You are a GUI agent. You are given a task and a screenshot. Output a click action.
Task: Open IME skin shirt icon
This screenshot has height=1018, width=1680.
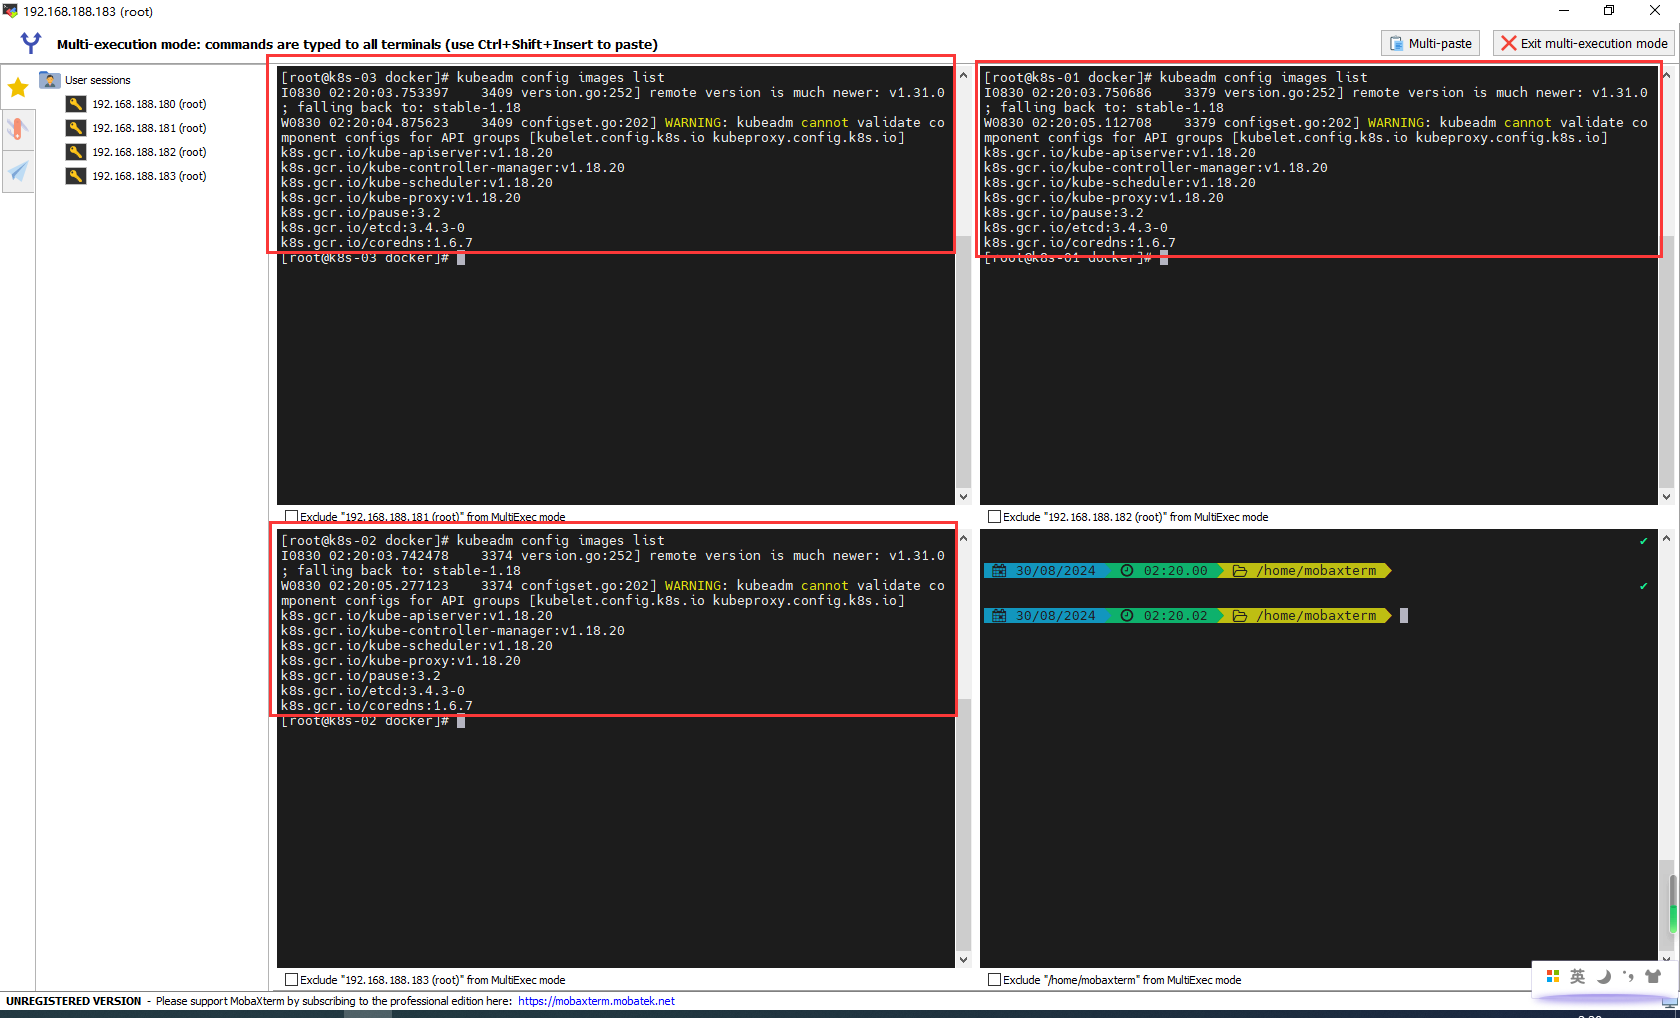click(x=1653, y=976)
